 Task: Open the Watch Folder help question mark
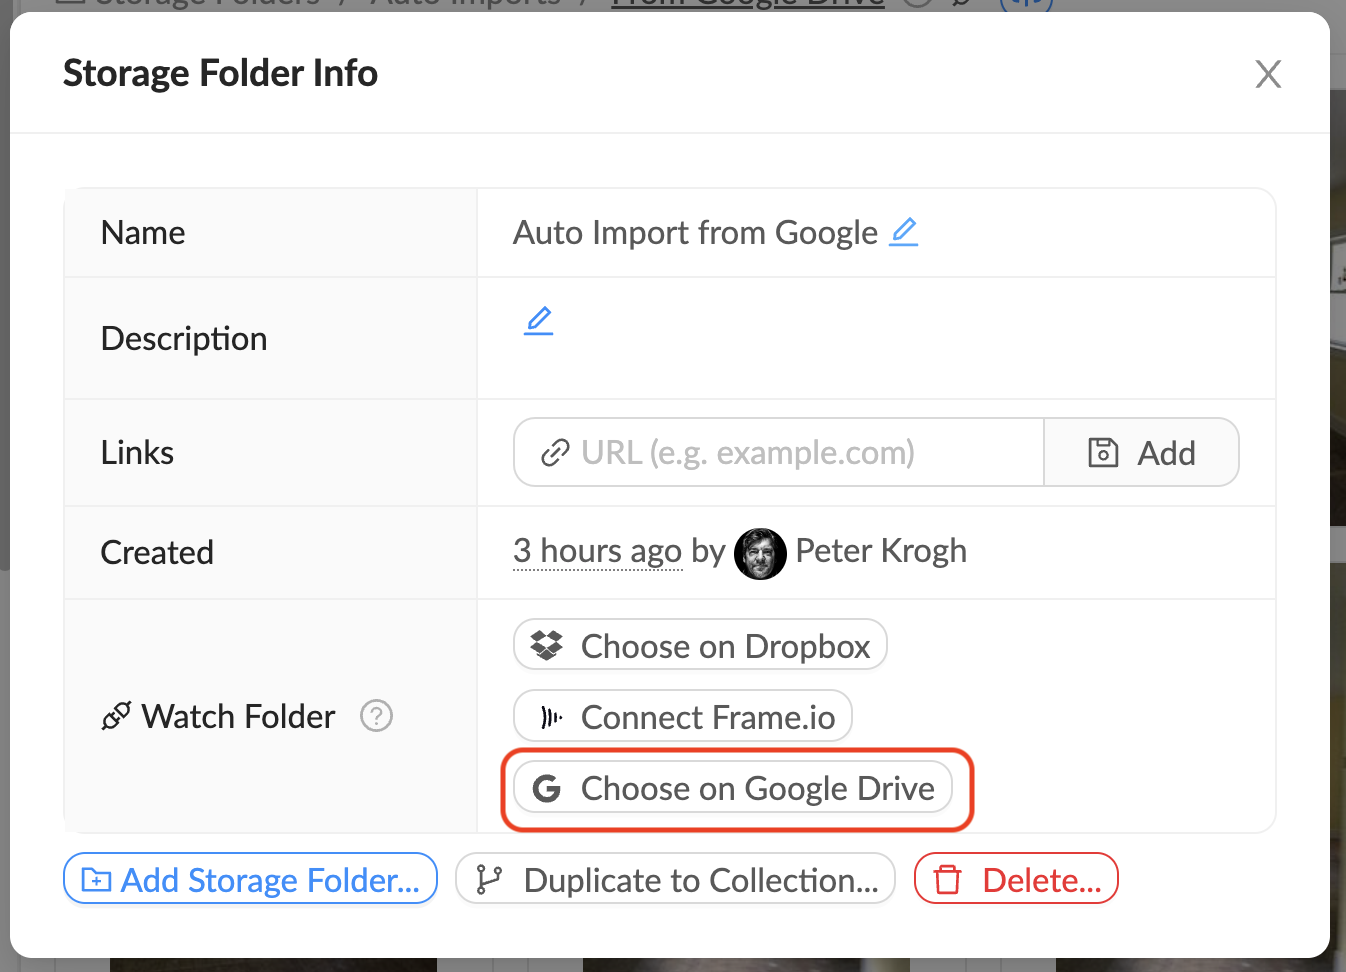[x=376, y=716]
